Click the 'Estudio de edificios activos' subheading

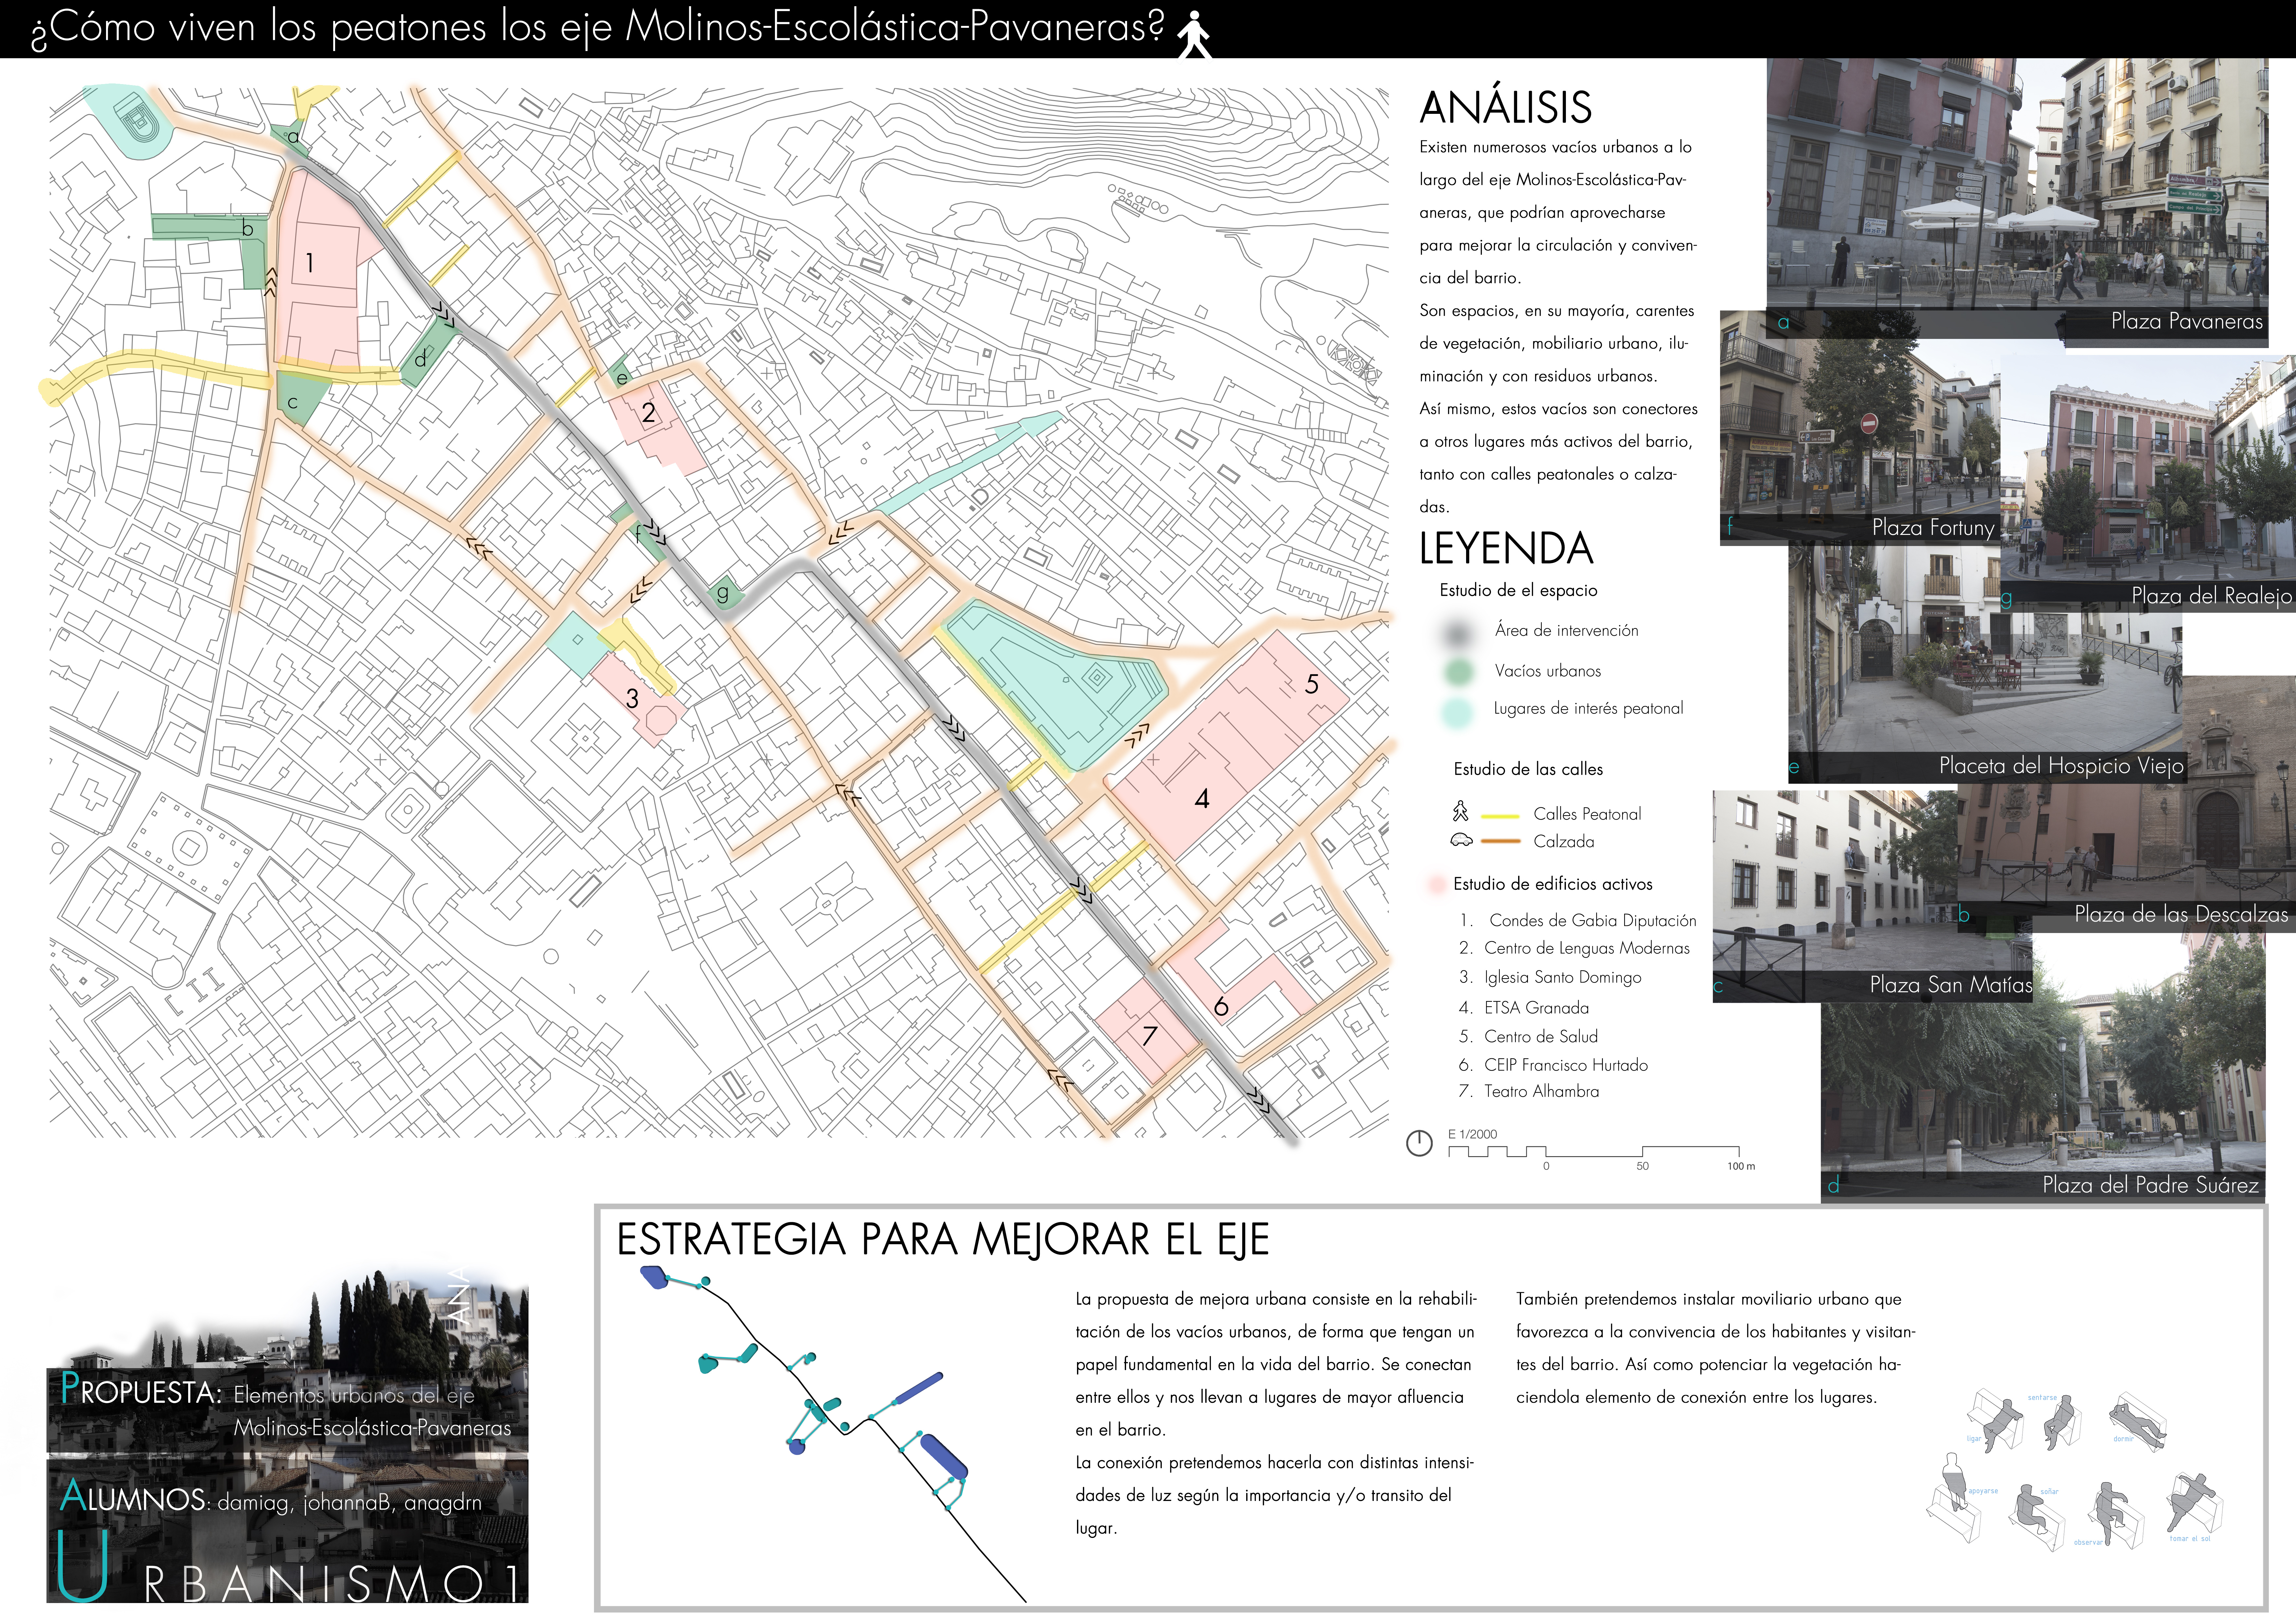[1553, 884]
